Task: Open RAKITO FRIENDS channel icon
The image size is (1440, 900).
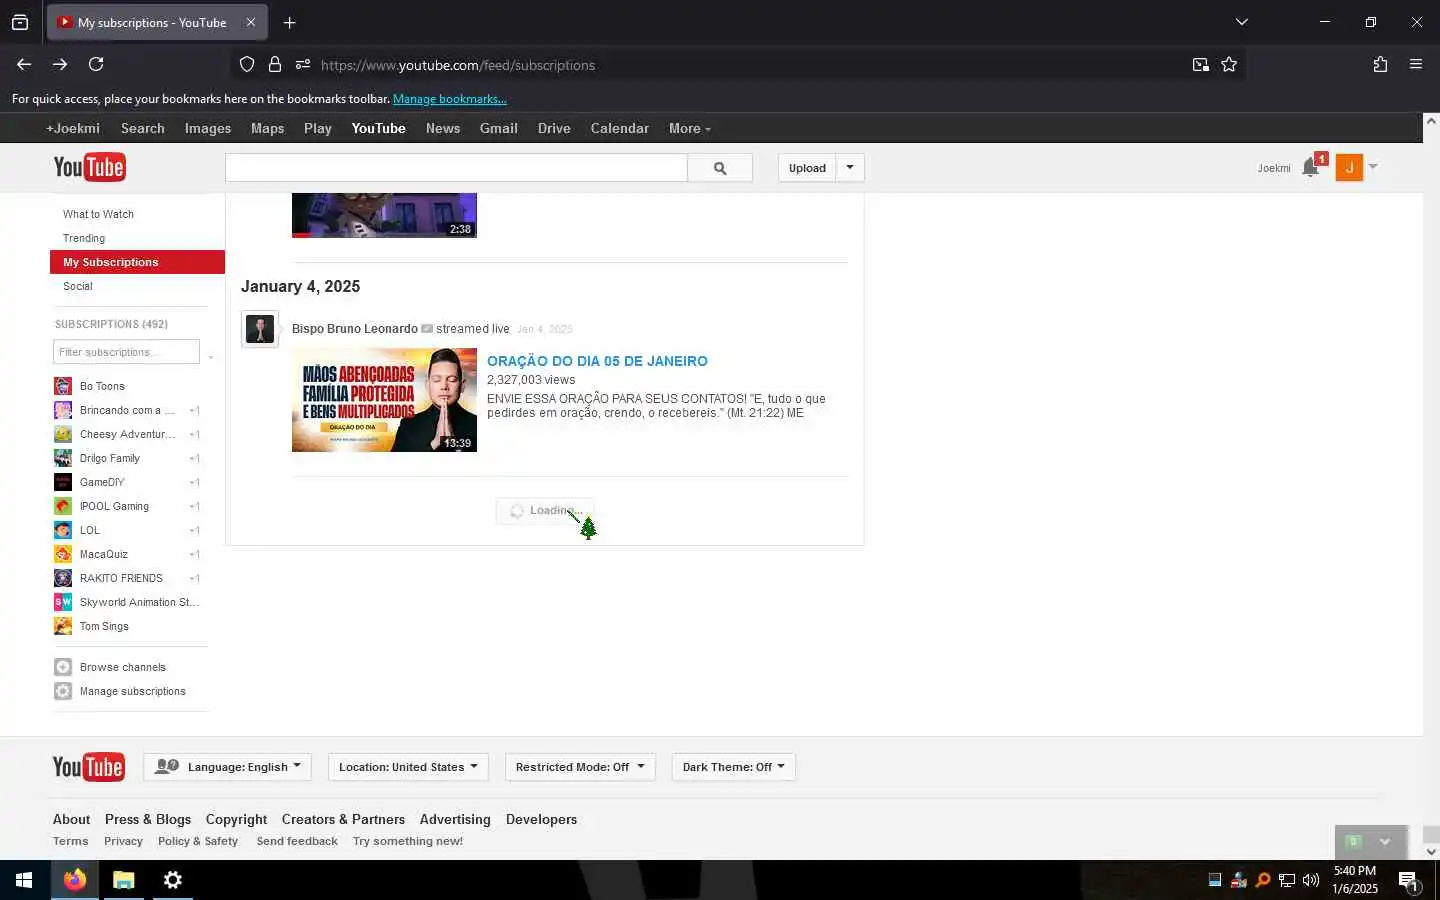Action: [63, 578]
